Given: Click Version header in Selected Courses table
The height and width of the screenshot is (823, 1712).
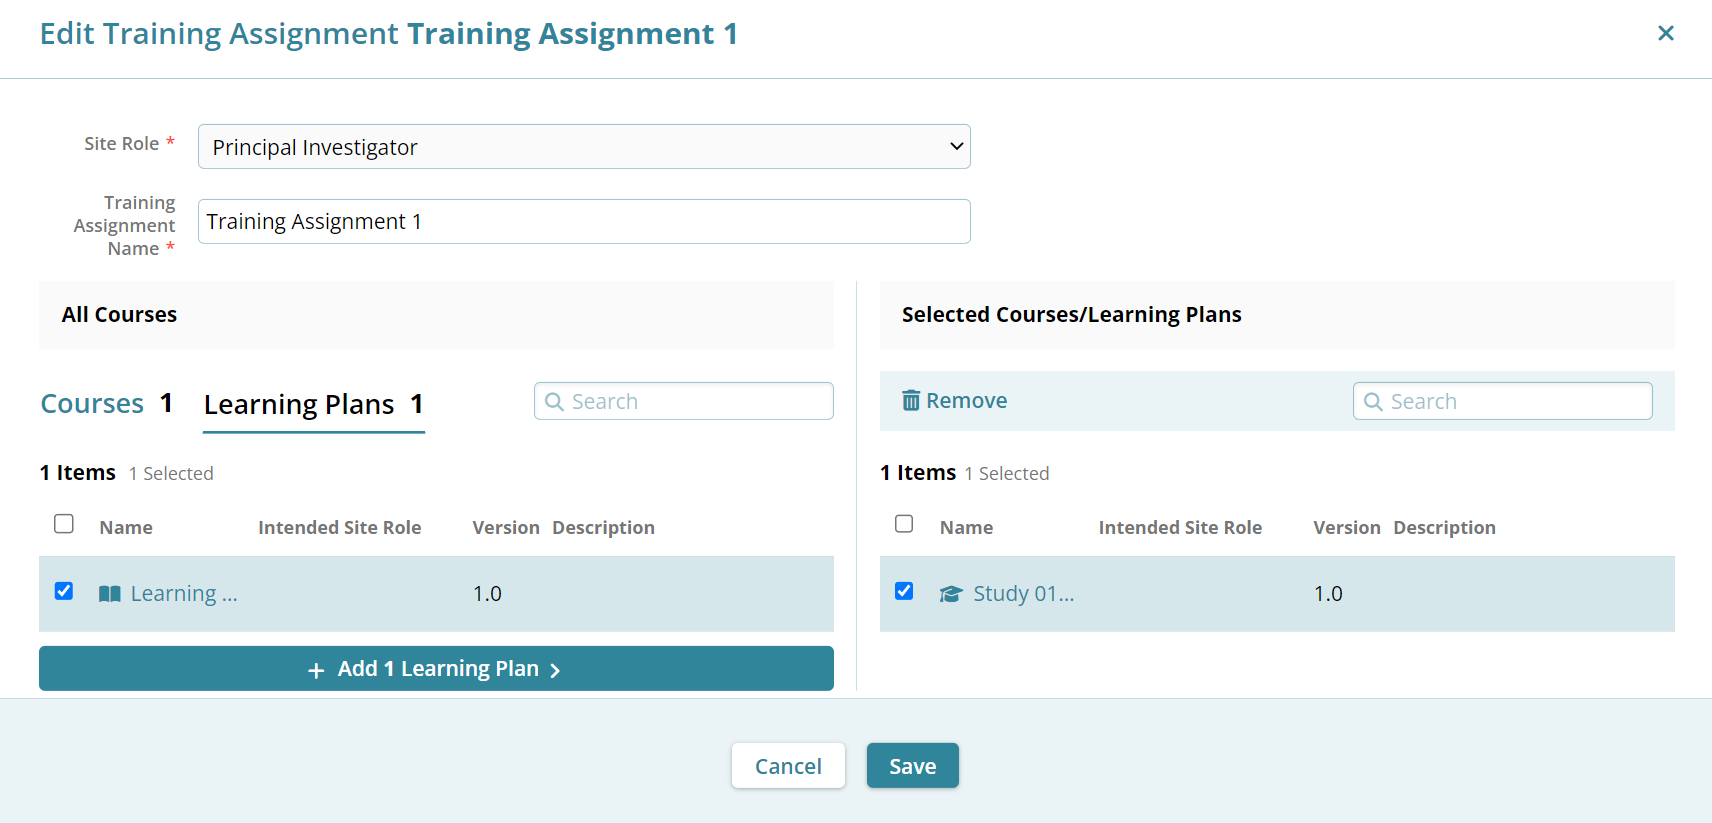Looking at the screenshot, I should click(1347, 527).
